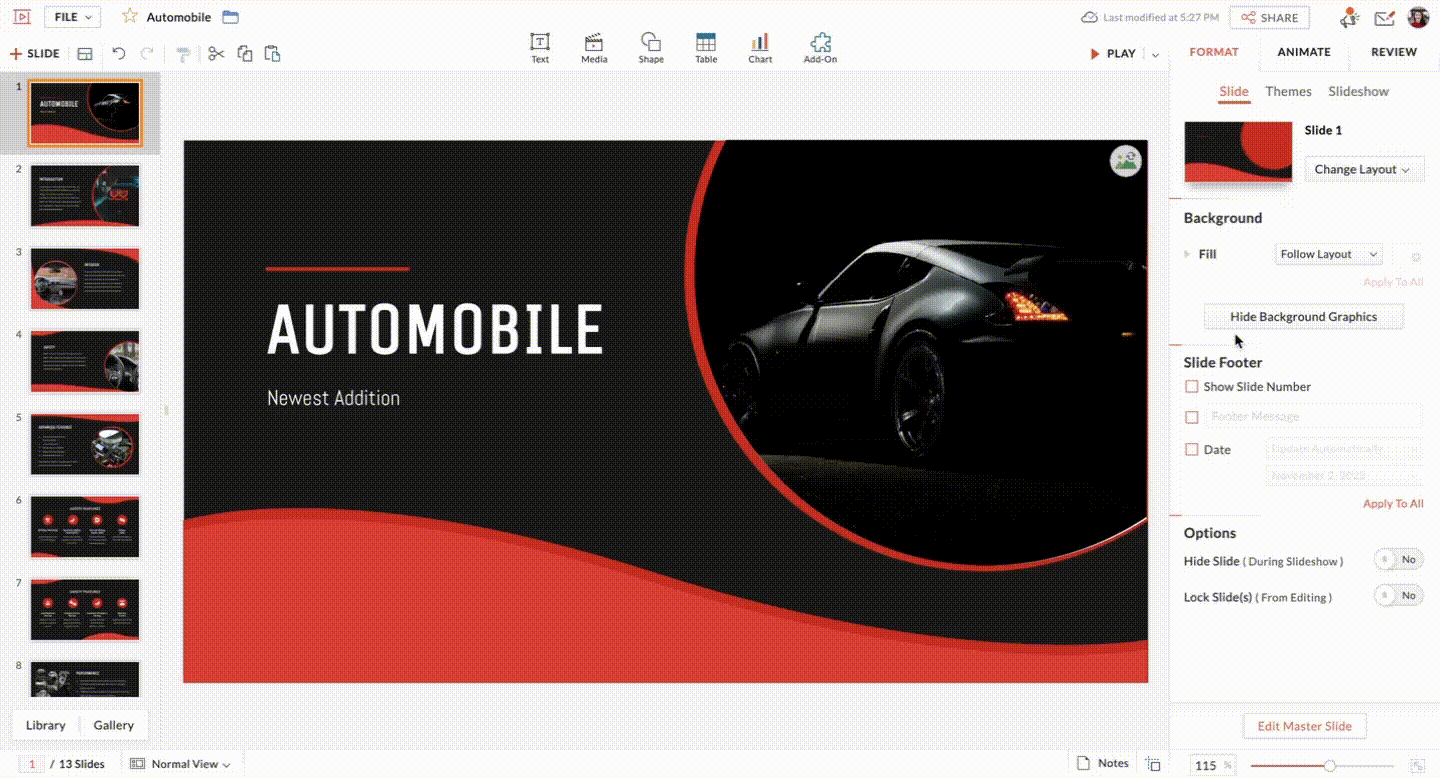Select slide 3 thumbnail
1440x778 pixels.
[85, 278]
